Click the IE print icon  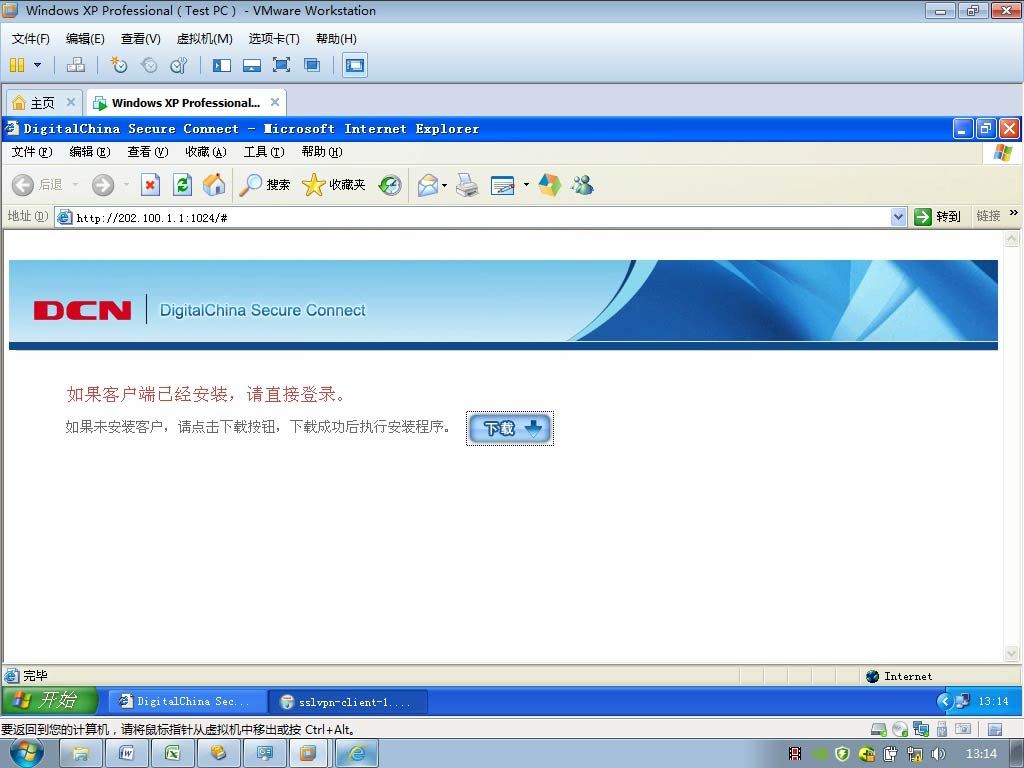pos(467,185)
